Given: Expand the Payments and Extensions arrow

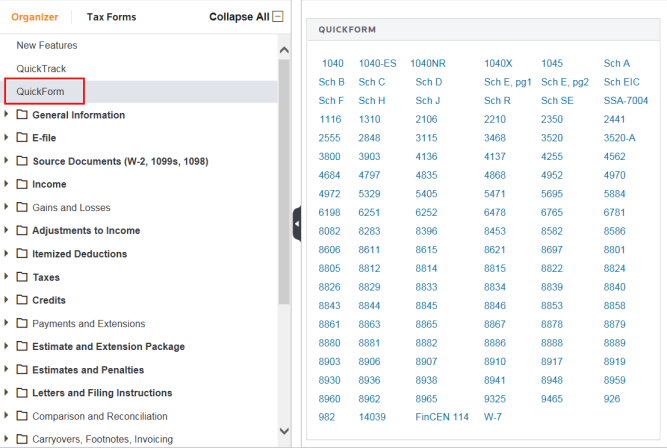Looking at the screenshot, I should pyautogui.click(x=8, y=323).
